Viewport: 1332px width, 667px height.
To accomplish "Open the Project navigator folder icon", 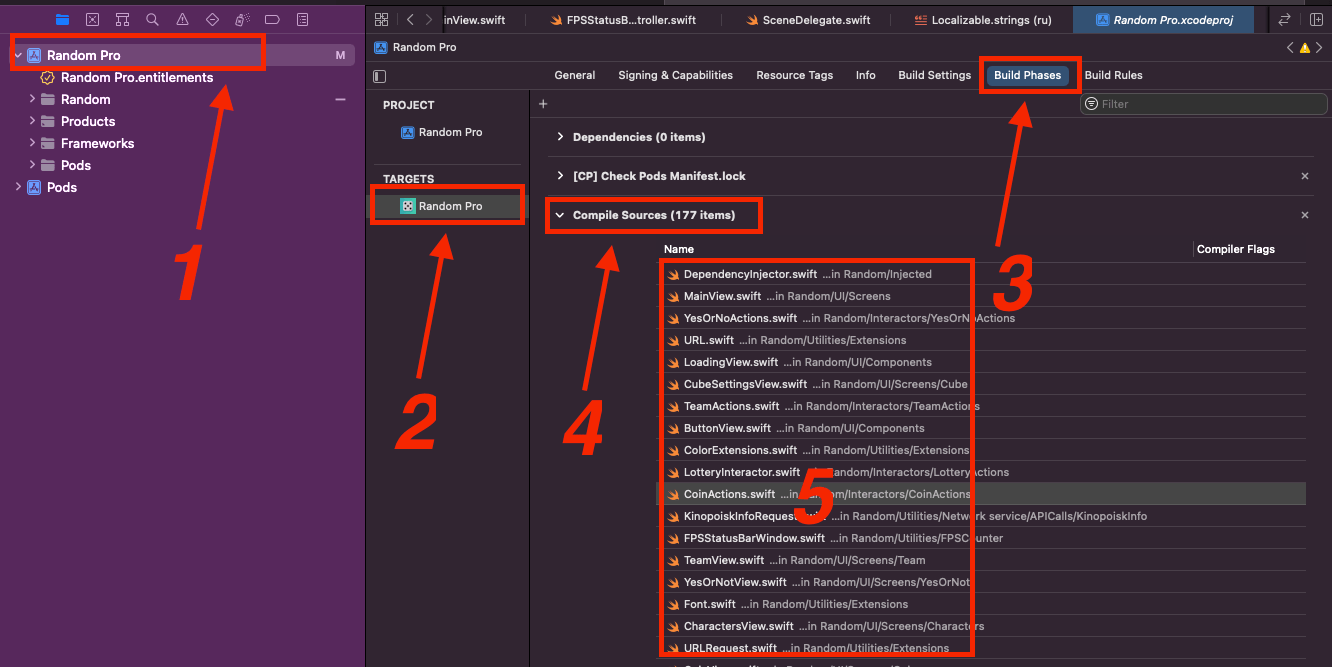I will tap(62, 19).
